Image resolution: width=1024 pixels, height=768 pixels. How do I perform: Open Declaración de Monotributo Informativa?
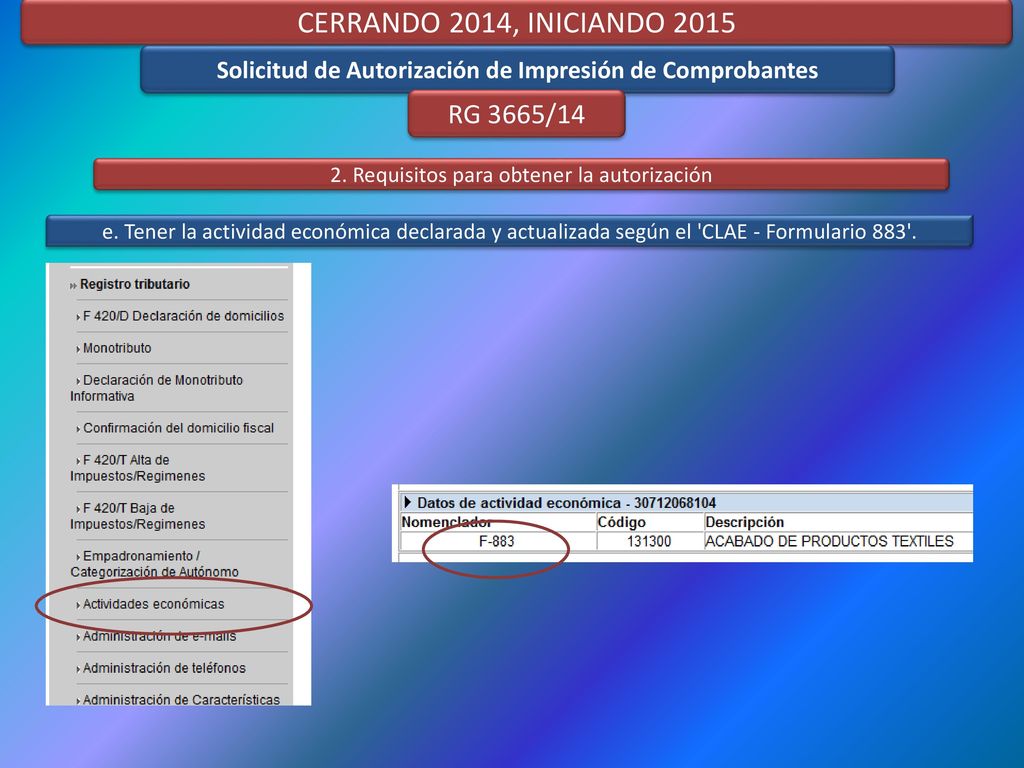[157, 388]
